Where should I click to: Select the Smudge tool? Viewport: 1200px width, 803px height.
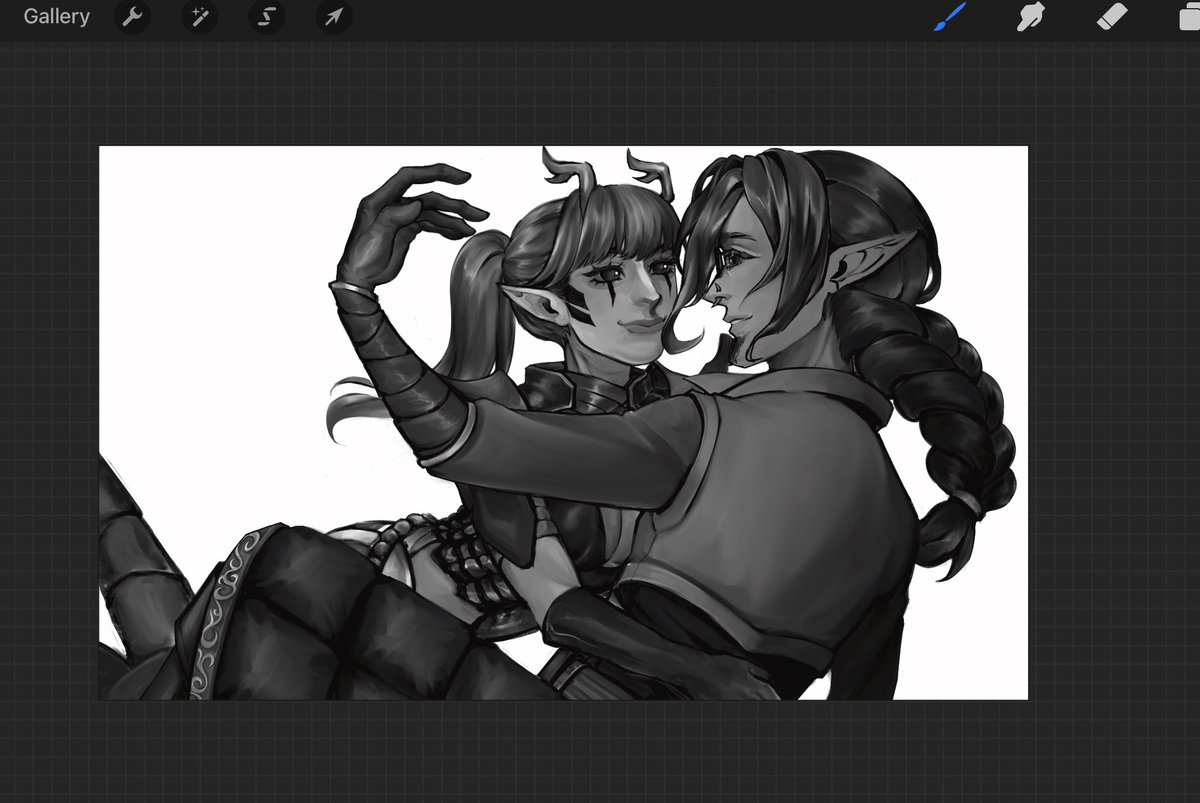pyautogui.click(x=1030, y=16)
